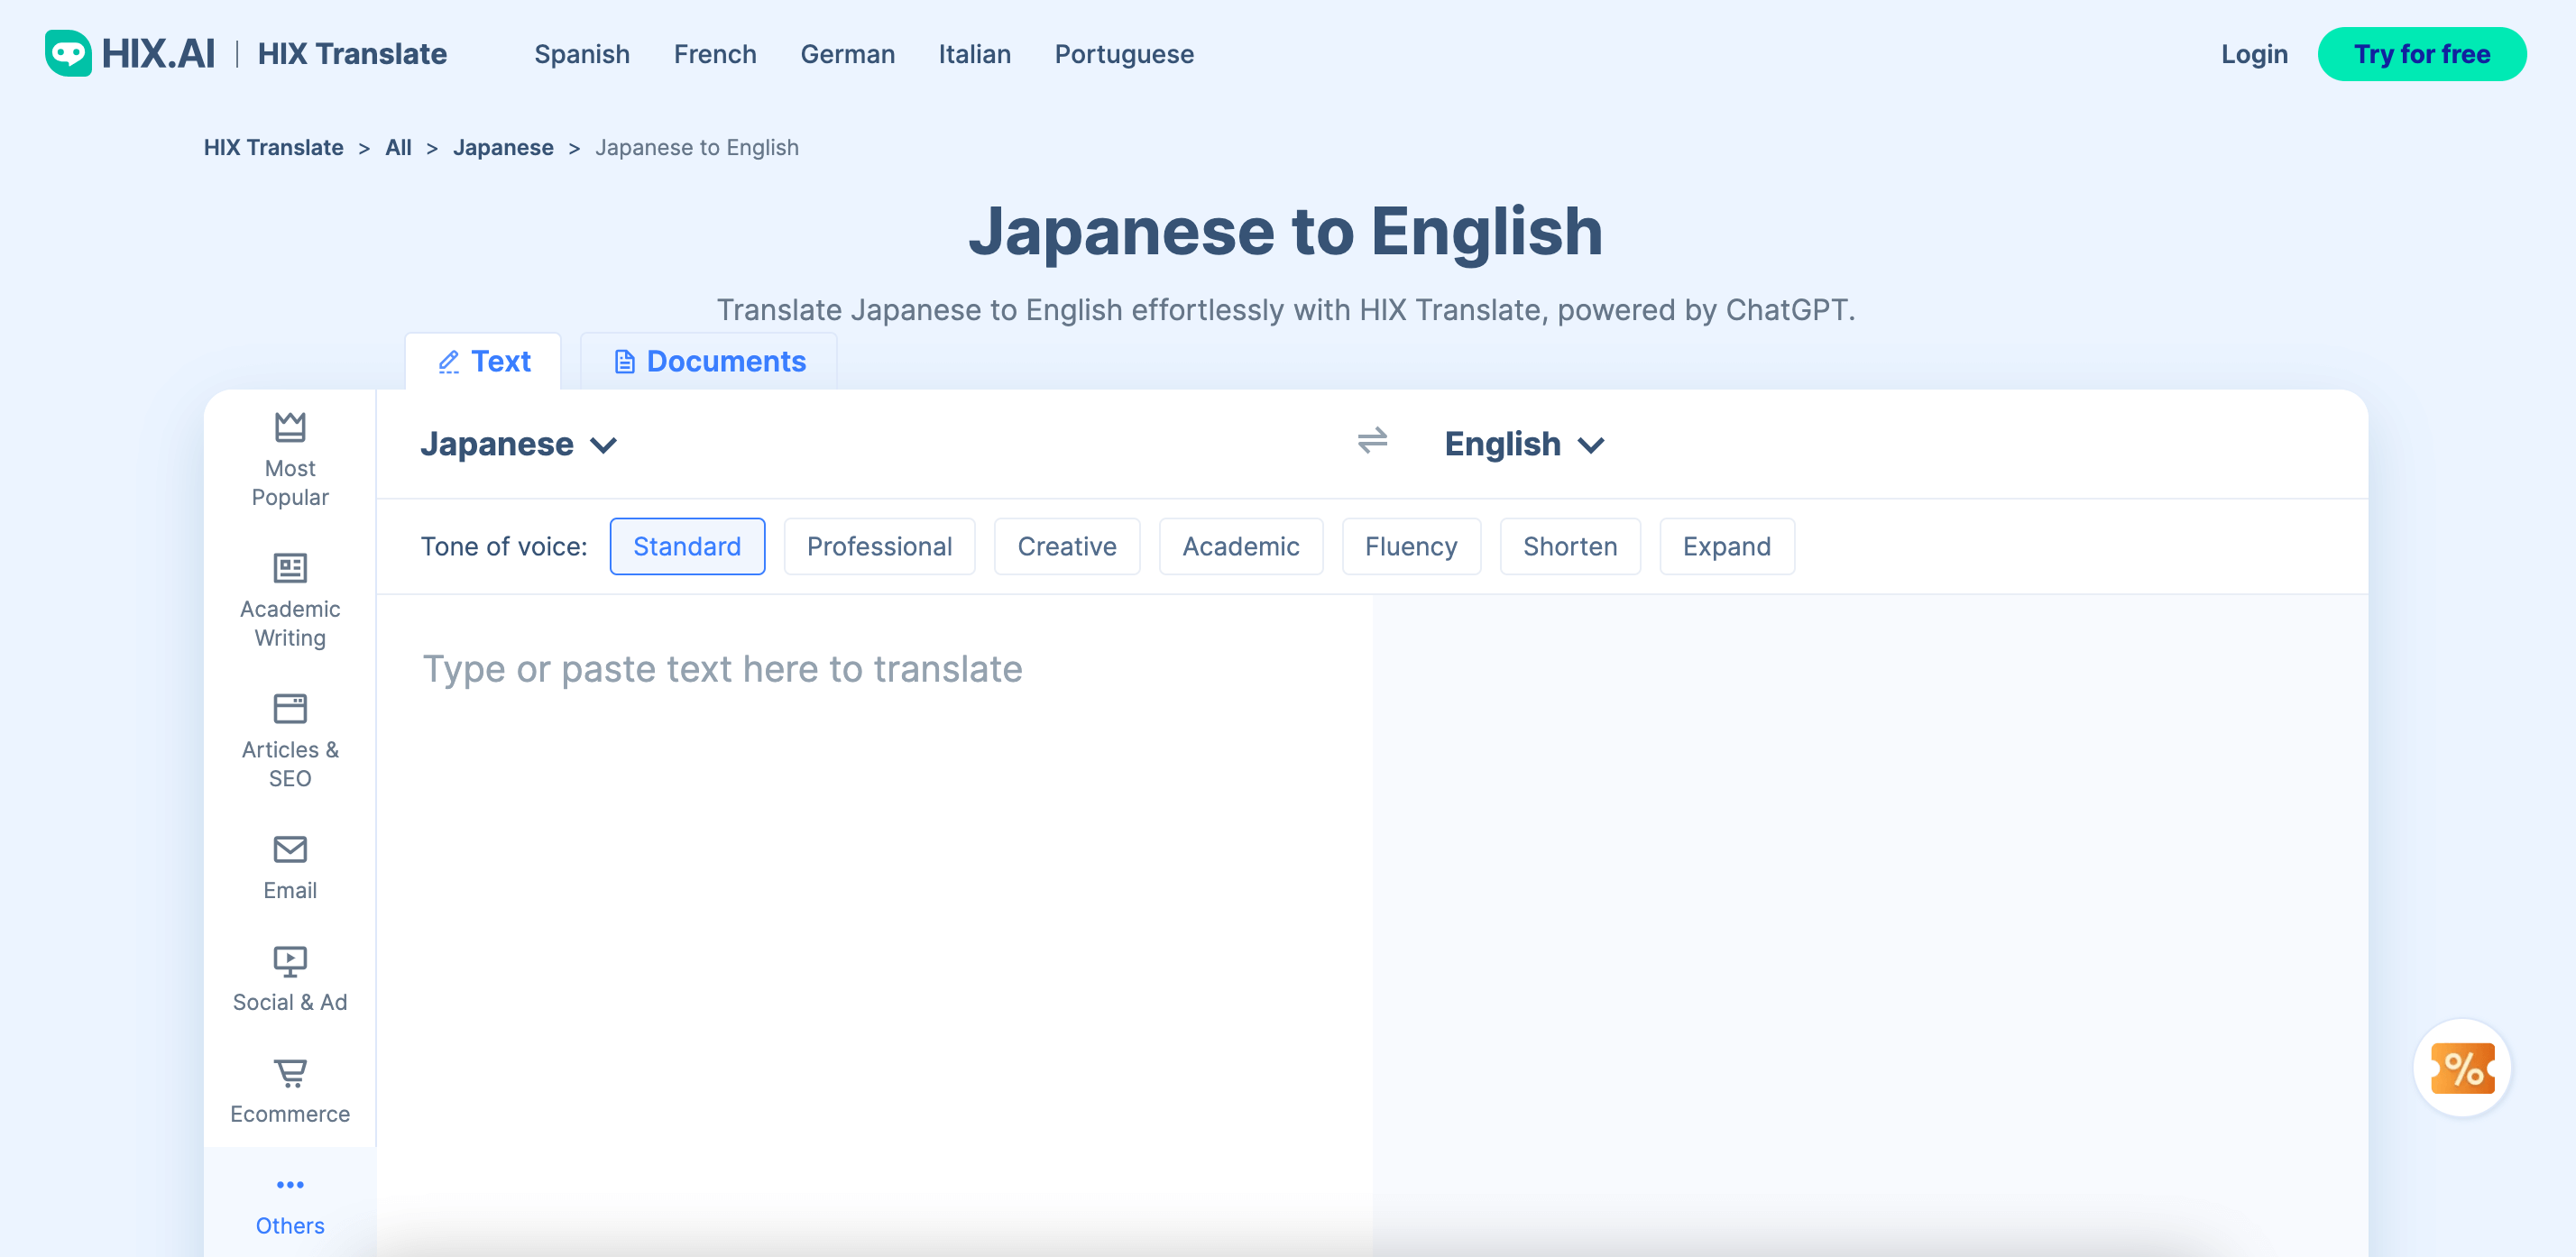
Task: Click the HIX.AI wordmark in the header
Action: tap(158, 54)
